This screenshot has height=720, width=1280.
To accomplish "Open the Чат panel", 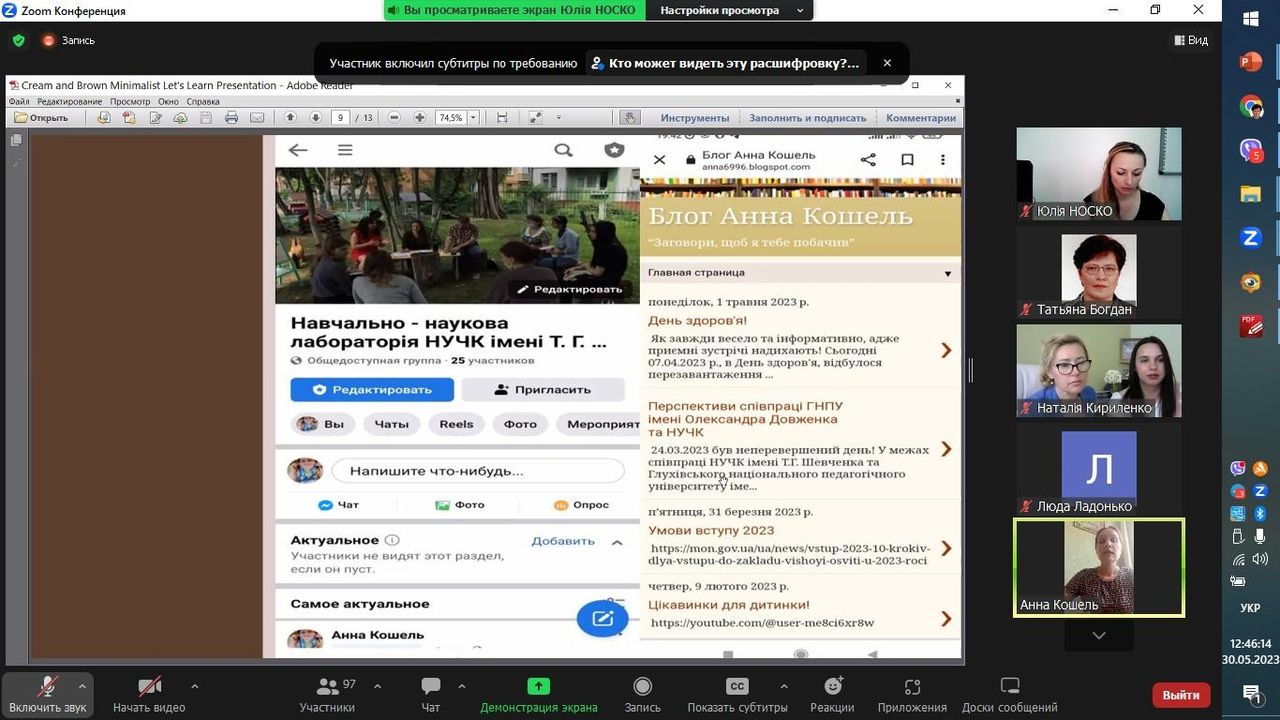I will tap(431, 694).
